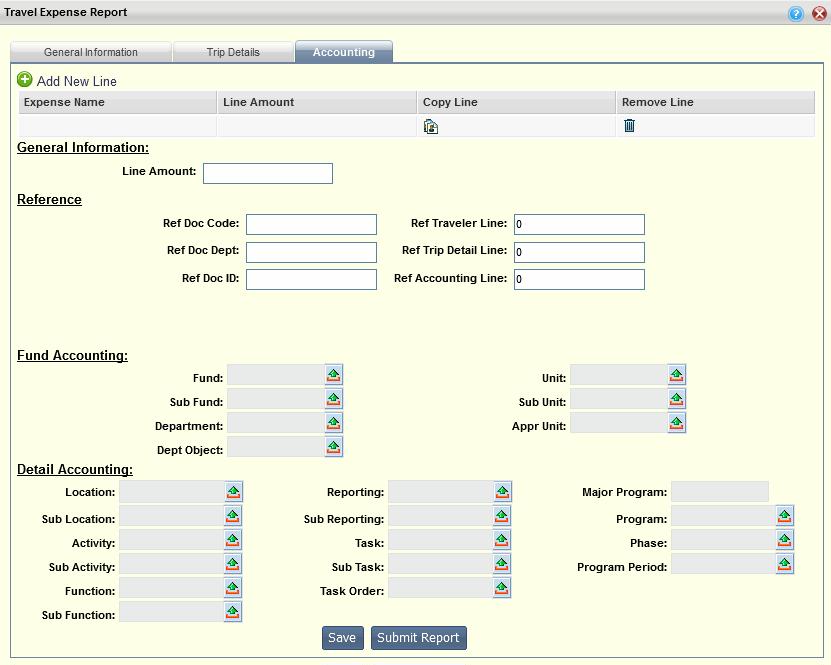Image resolution: width=831 pixels, height=665 pixels.
Task: Click the Fund text field
Action: pyautogui.click(x=276, y=375)
